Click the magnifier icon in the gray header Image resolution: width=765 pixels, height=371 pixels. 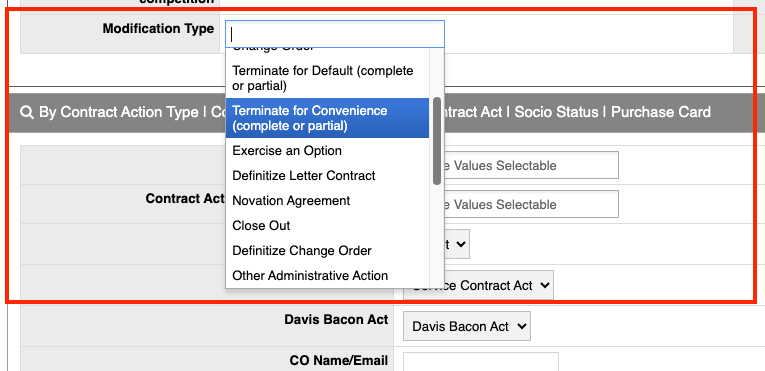26,112
